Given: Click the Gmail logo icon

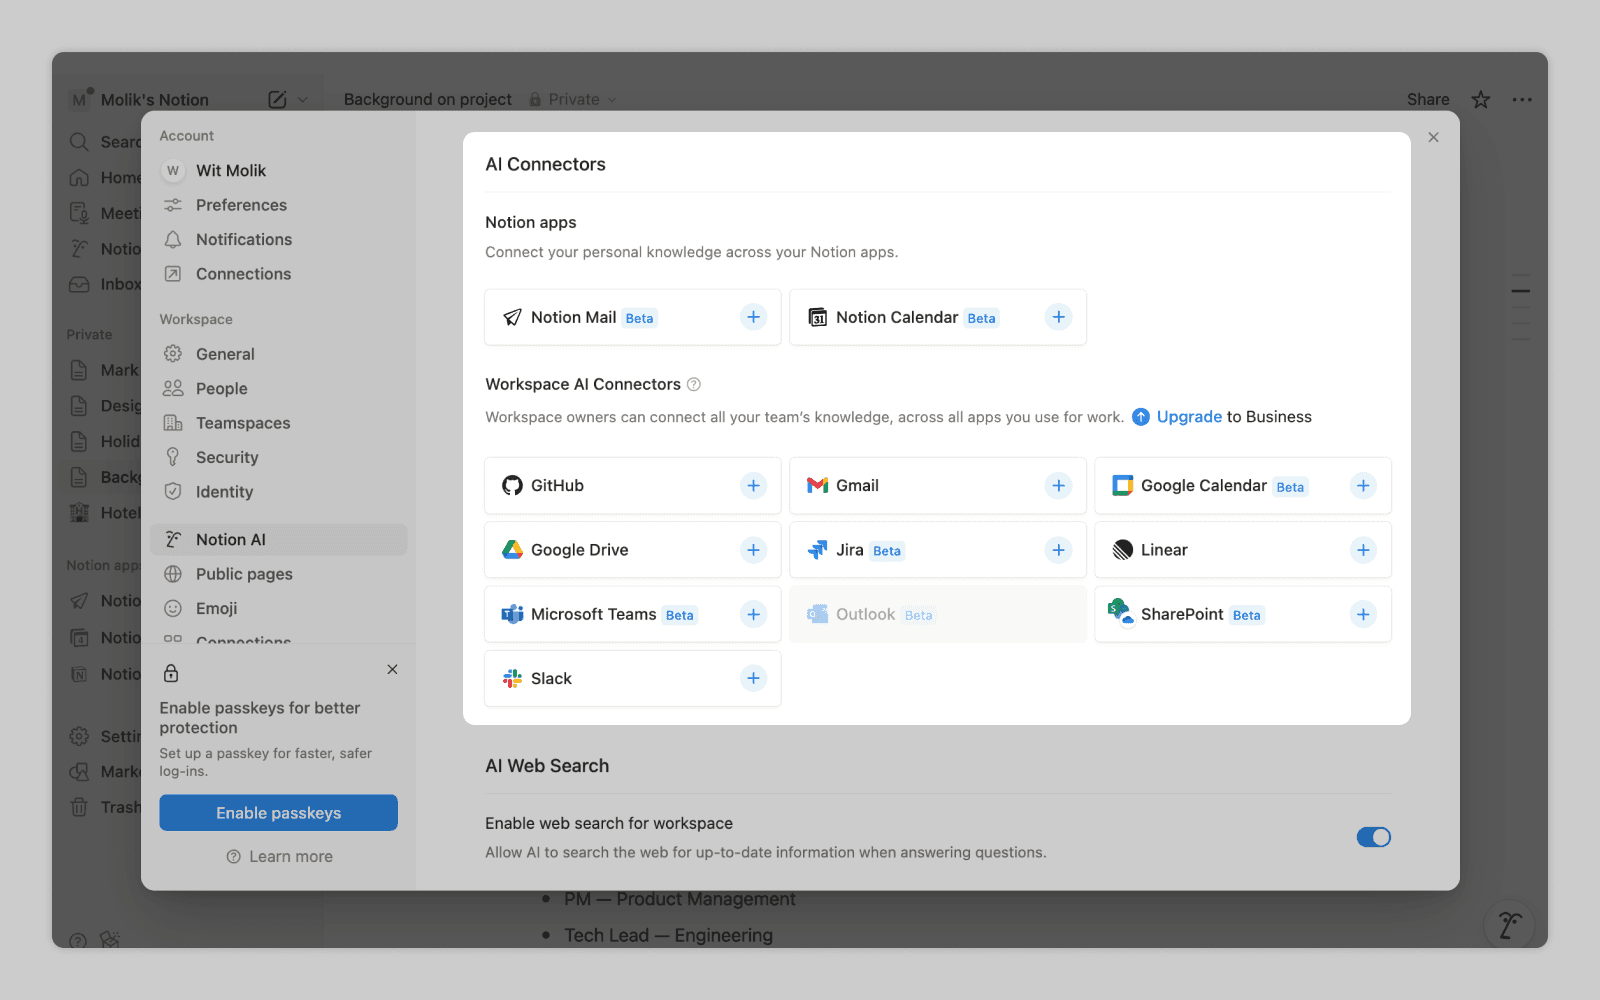Looking at the screenshot, I should coord(817,486).
